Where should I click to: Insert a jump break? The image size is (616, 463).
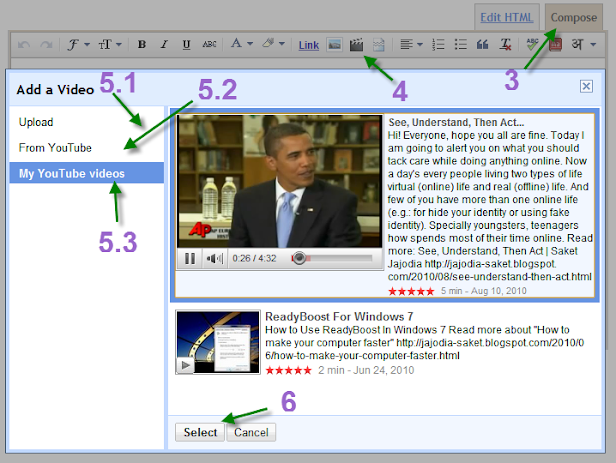(x=378, y=45)
